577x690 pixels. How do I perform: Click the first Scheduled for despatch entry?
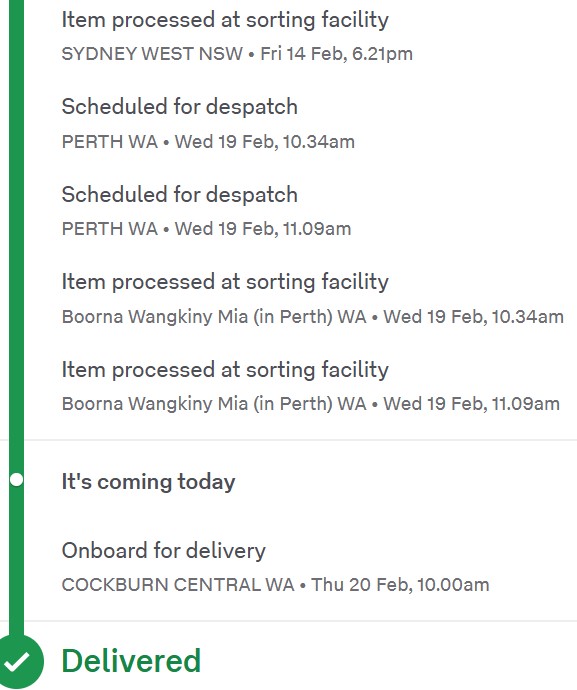point(180,107)
